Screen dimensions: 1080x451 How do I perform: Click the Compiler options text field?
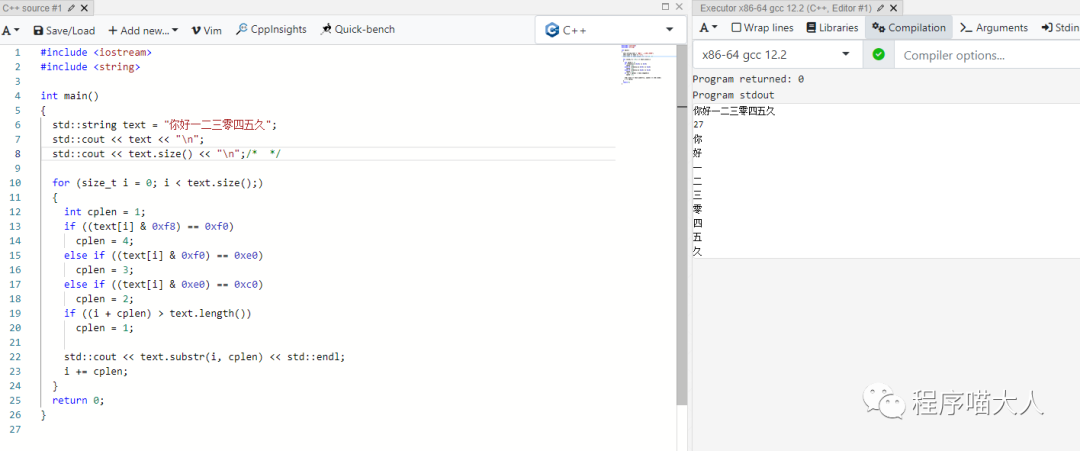[x=985, y=55]
